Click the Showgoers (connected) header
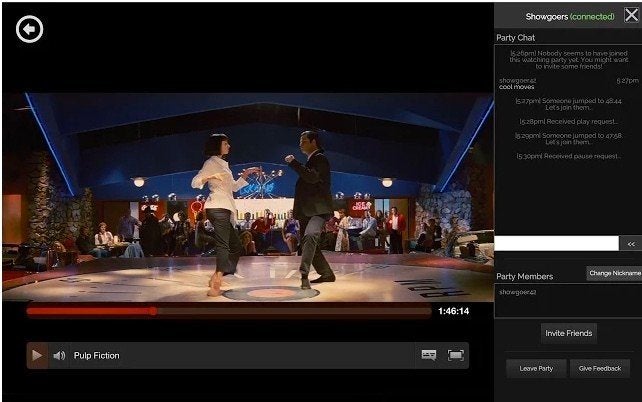The height and width of the screenshot is (402, 642). click(570, 16)
